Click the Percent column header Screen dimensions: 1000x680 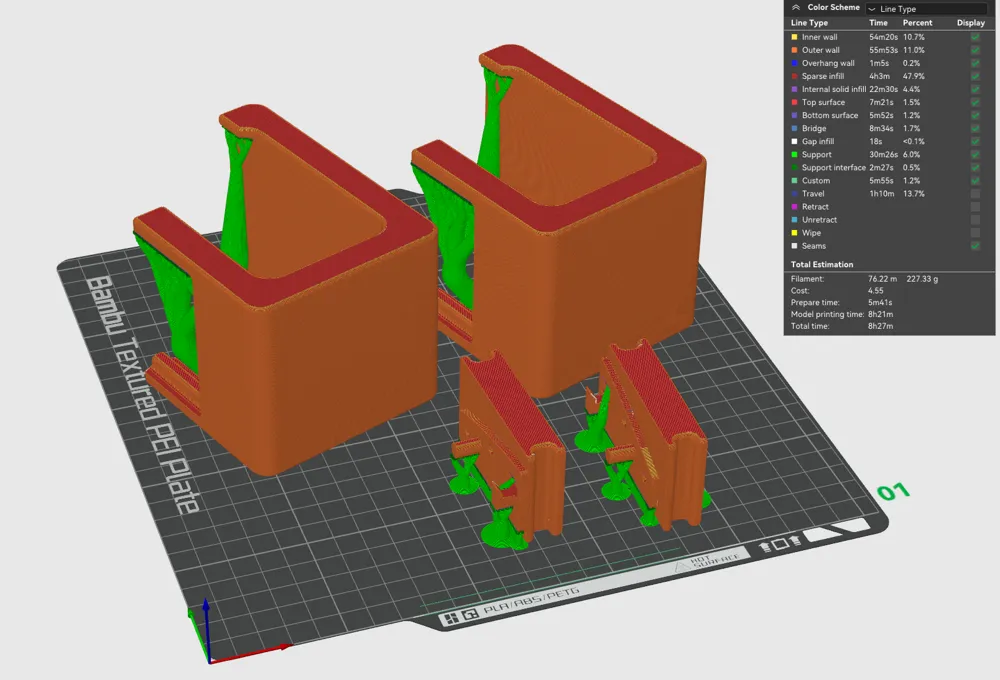click(x=917, y=22)
